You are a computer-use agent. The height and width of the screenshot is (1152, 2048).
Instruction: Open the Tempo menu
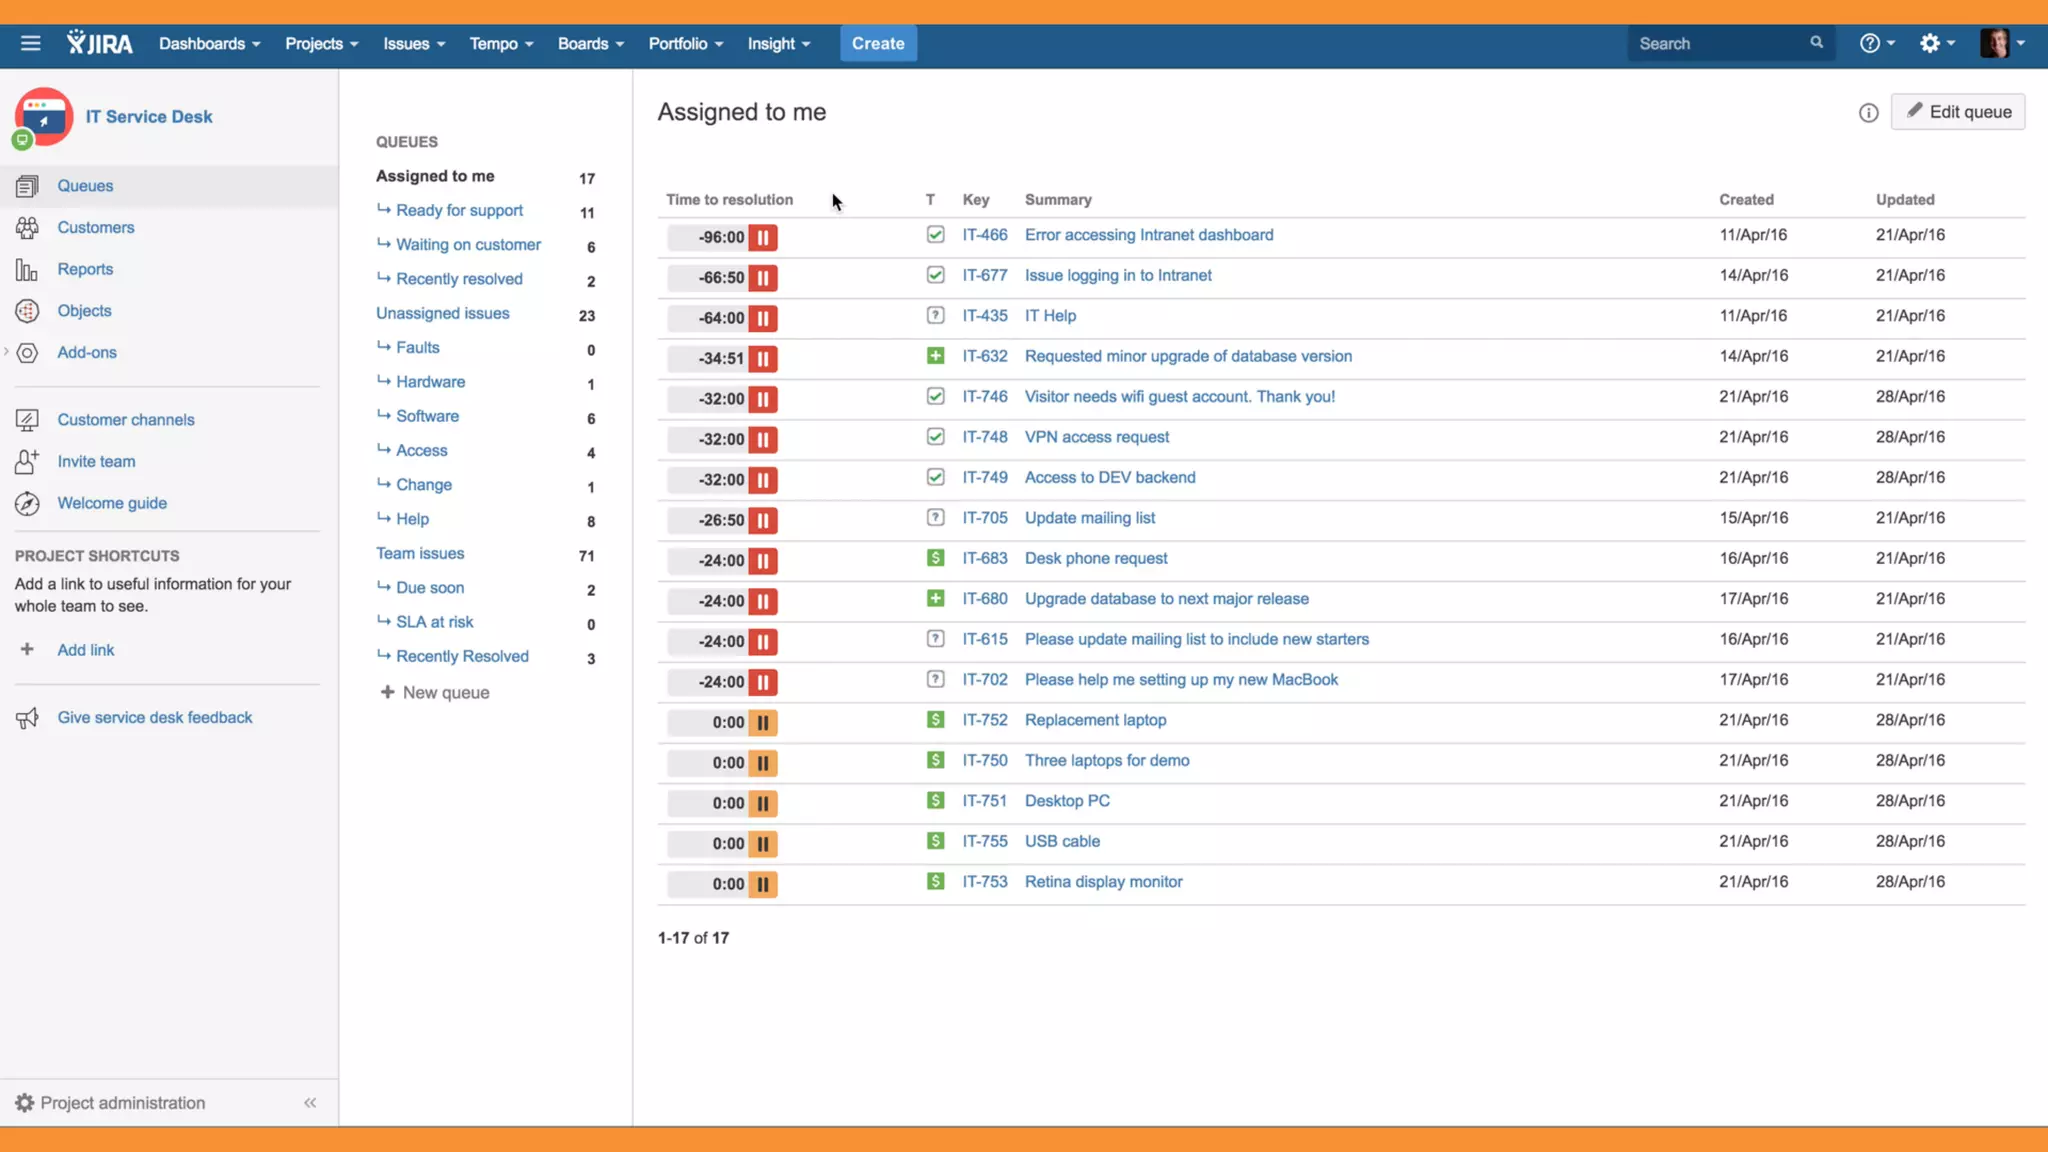[x=501, y=44]
